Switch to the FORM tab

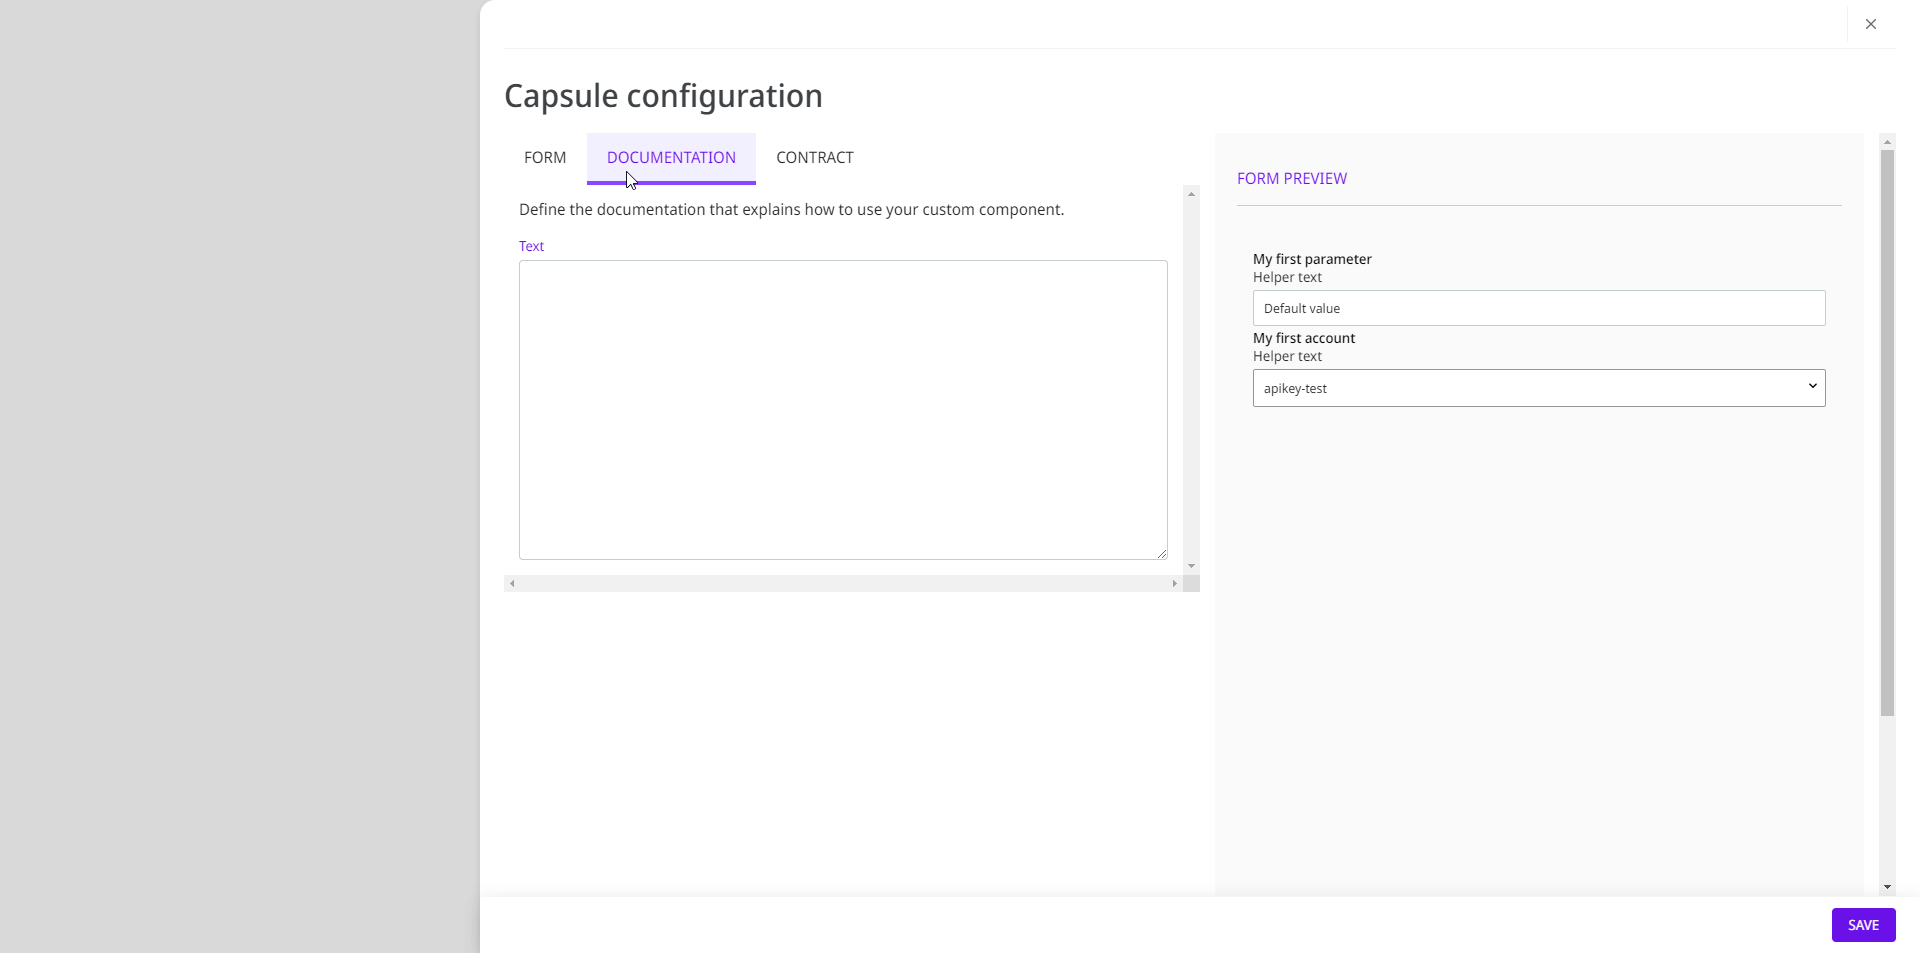pos(545,158)
